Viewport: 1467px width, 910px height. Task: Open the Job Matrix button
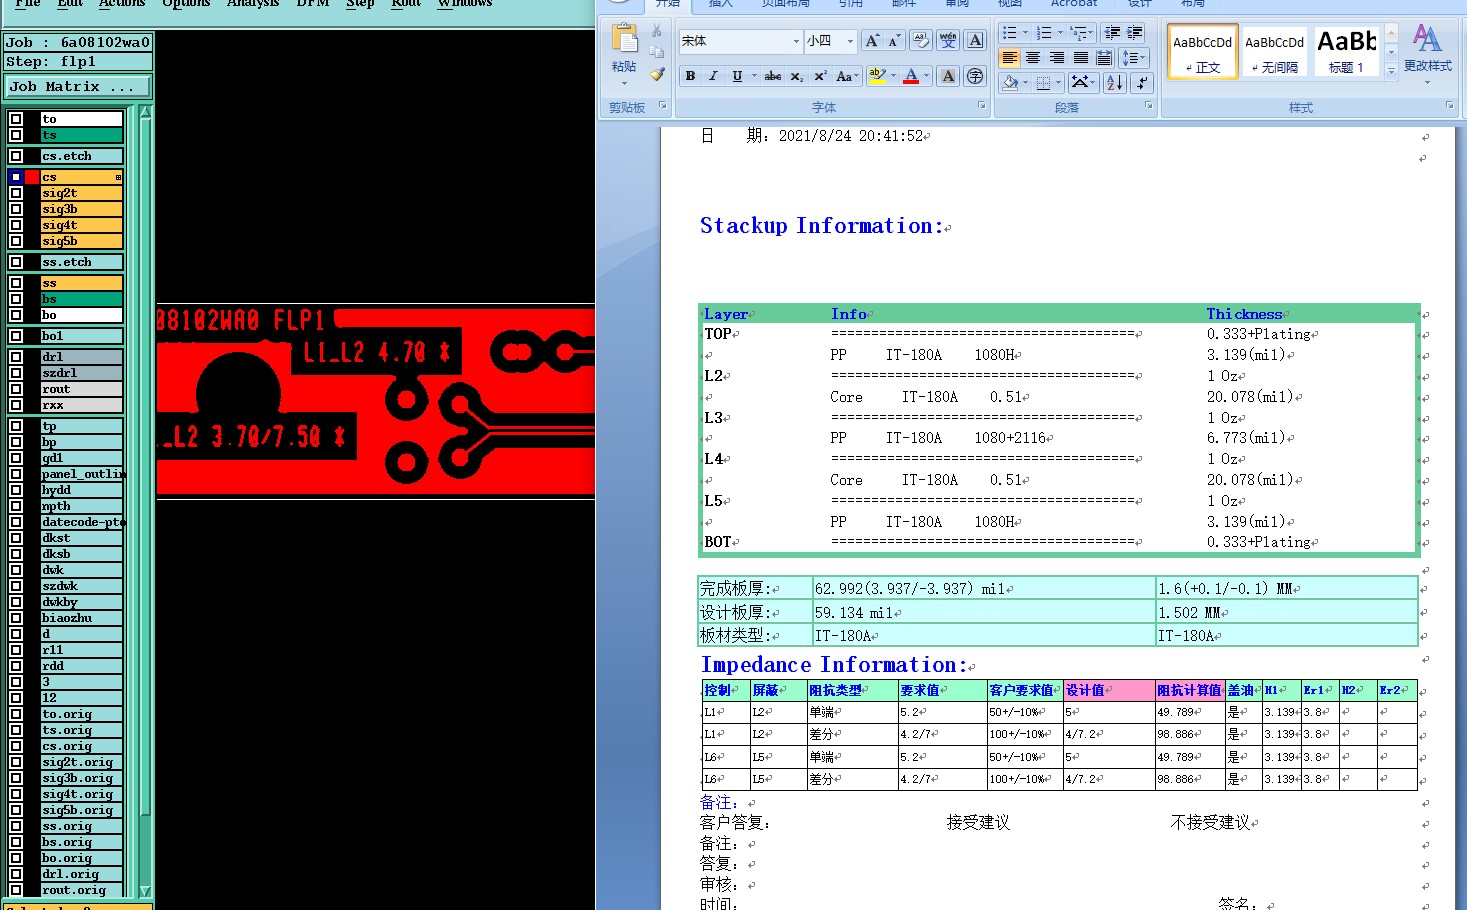[x=78, y=87]
